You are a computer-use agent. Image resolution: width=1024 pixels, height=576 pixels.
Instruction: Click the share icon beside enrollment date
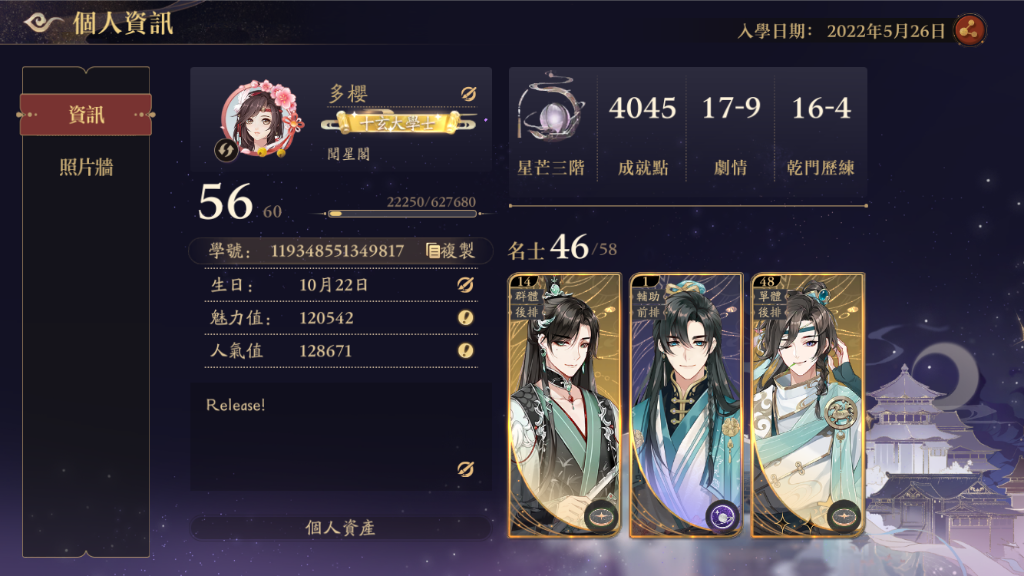(969, 30)
